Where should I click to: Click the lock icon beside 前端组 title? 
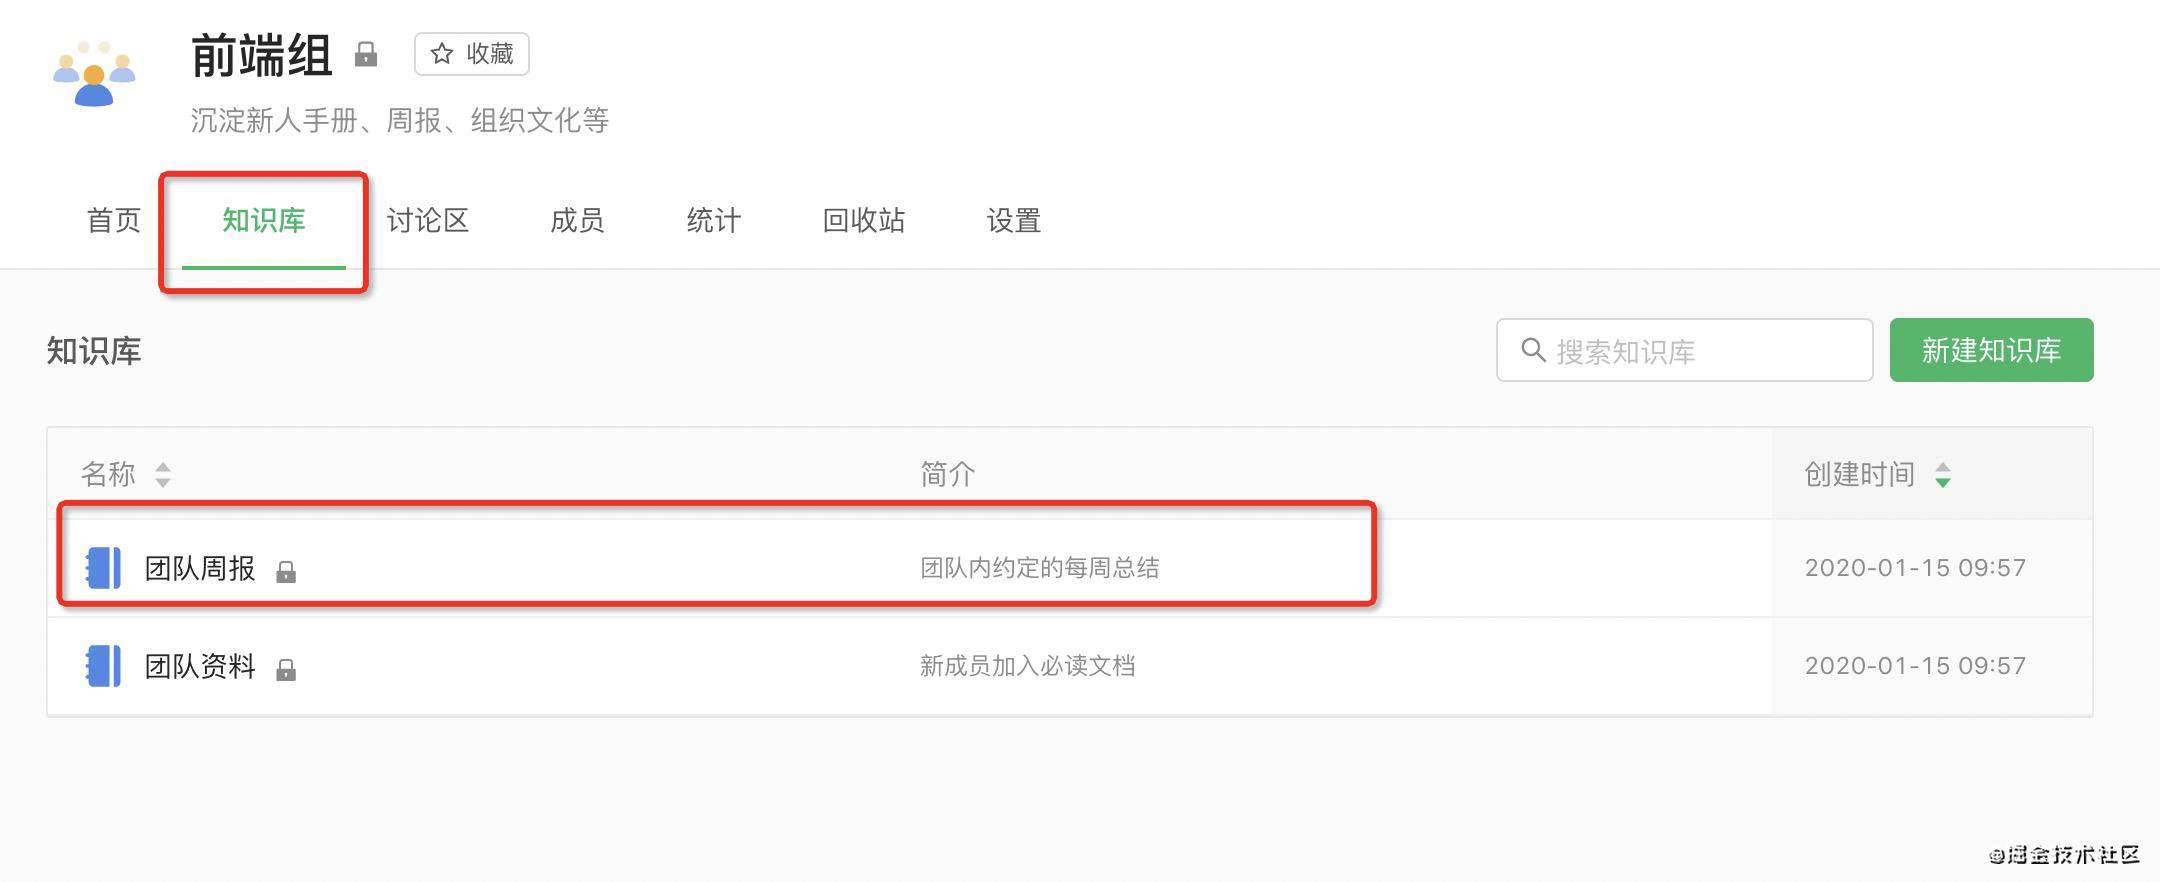(x=366, y=54)
